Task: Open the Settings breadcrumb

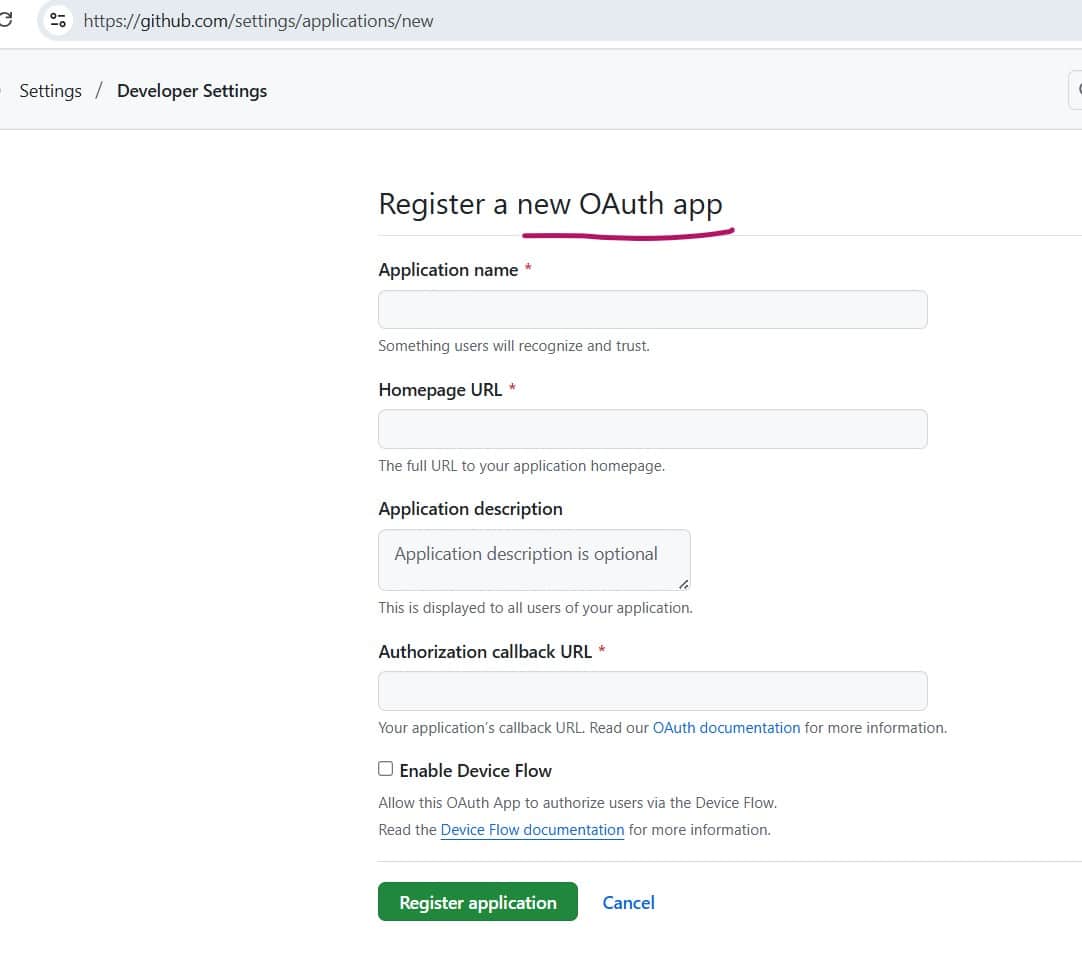Action: point(50,91)
